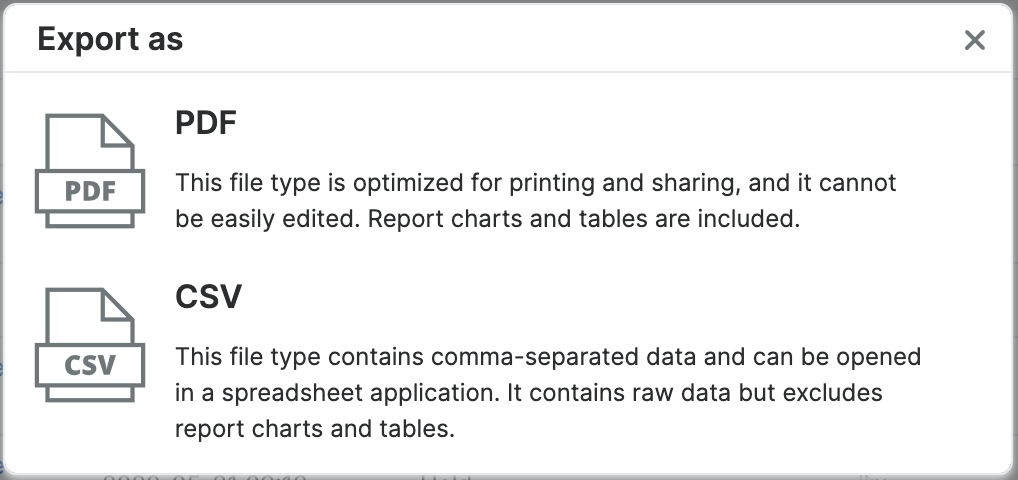Click the dialog header bar area

point(550,40)
